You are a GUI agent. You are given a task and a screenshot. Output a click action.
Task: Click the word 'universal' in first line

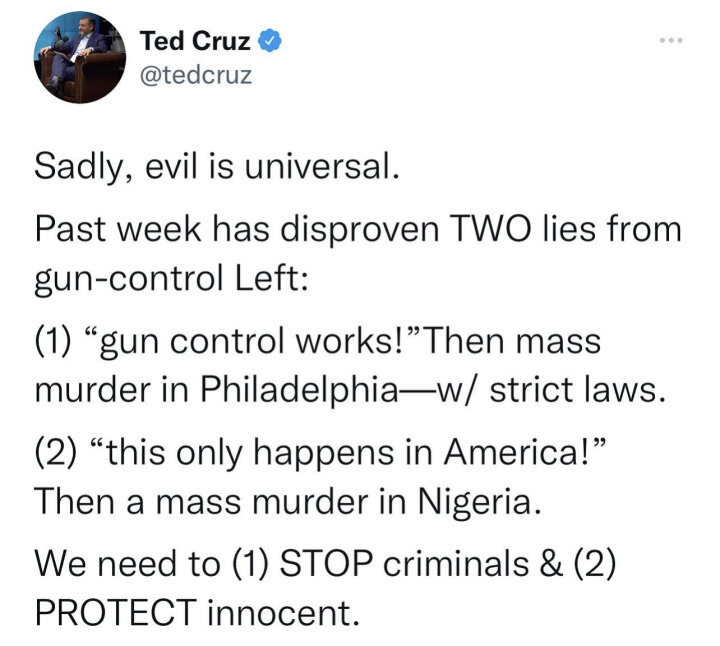318,166
